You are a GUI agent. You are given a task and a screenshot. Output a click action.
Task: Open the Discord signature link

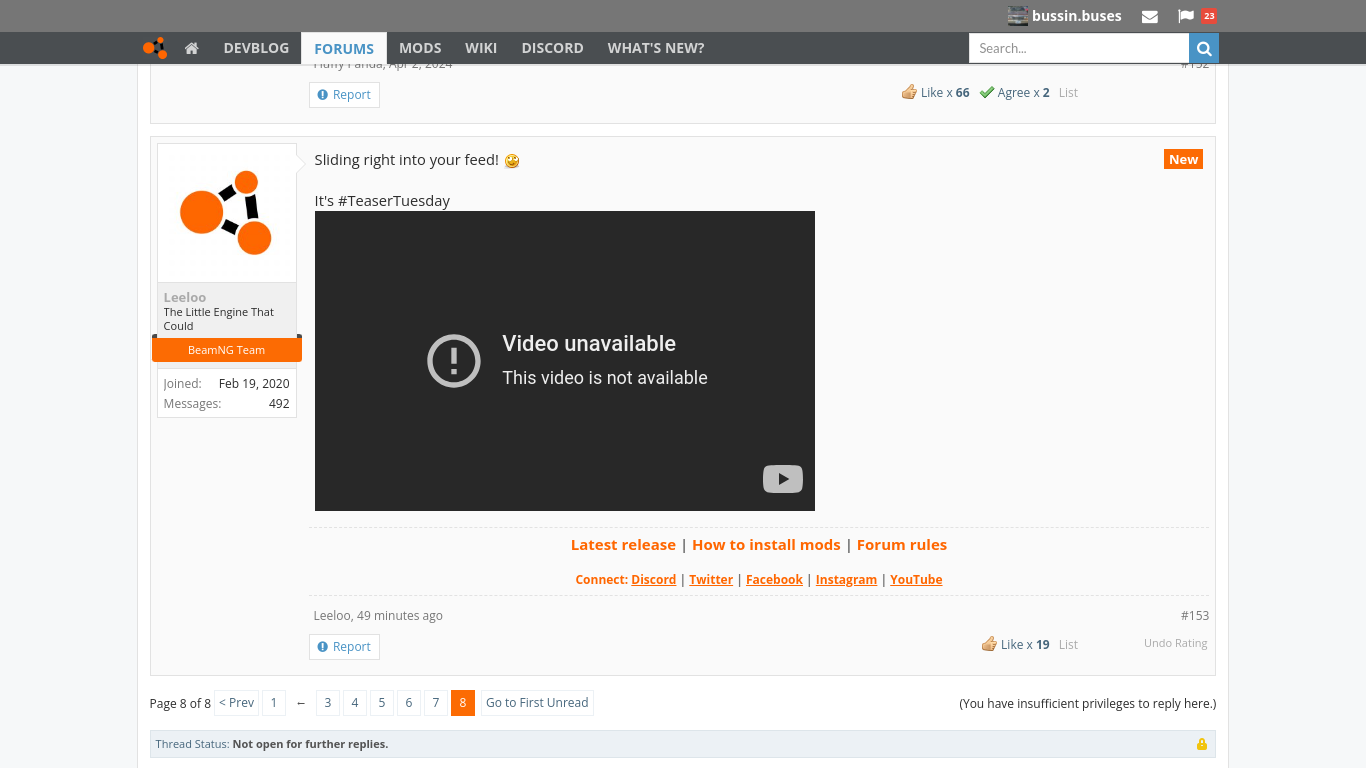click(x=654, y=580)
